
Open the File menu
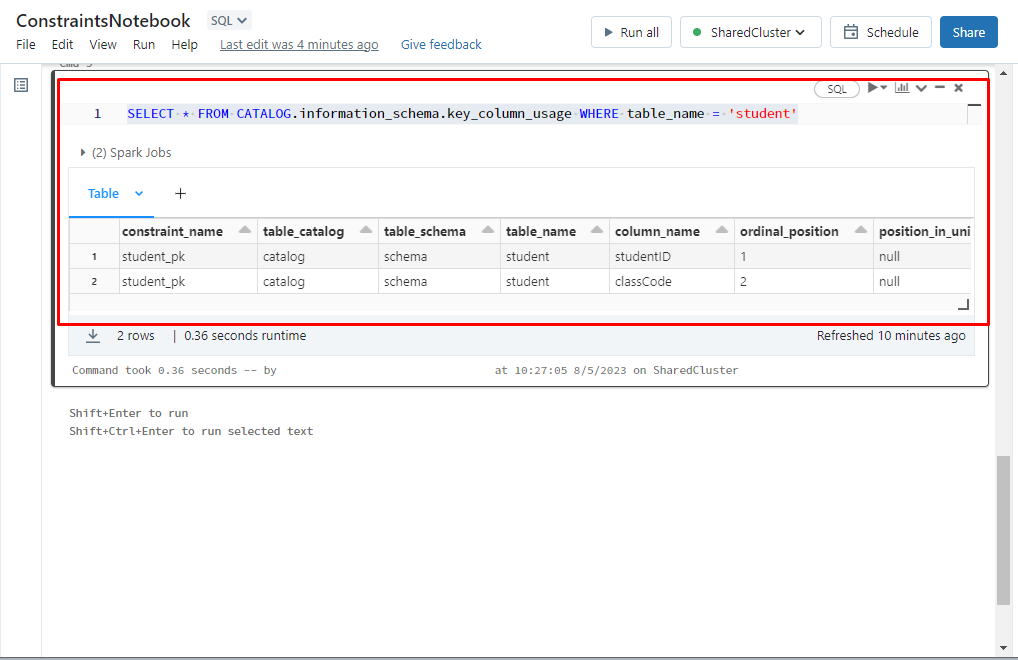(26, 45)
